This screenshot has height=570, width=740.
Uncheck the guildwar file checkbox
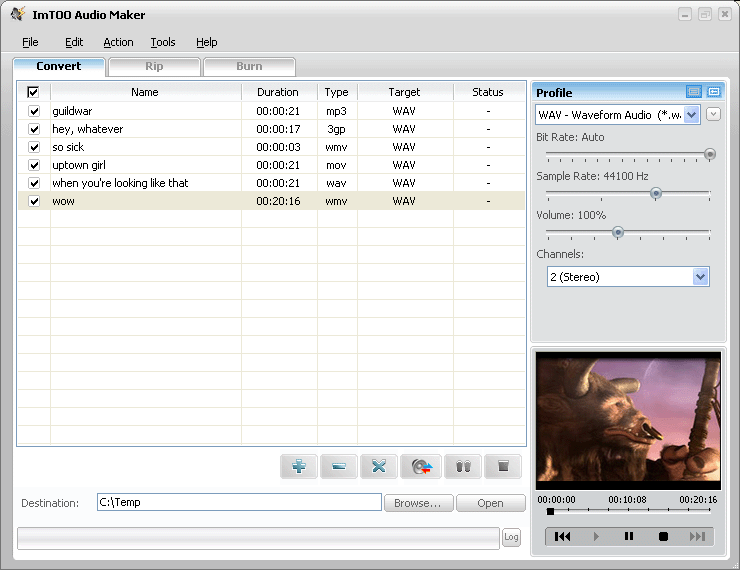34,111
